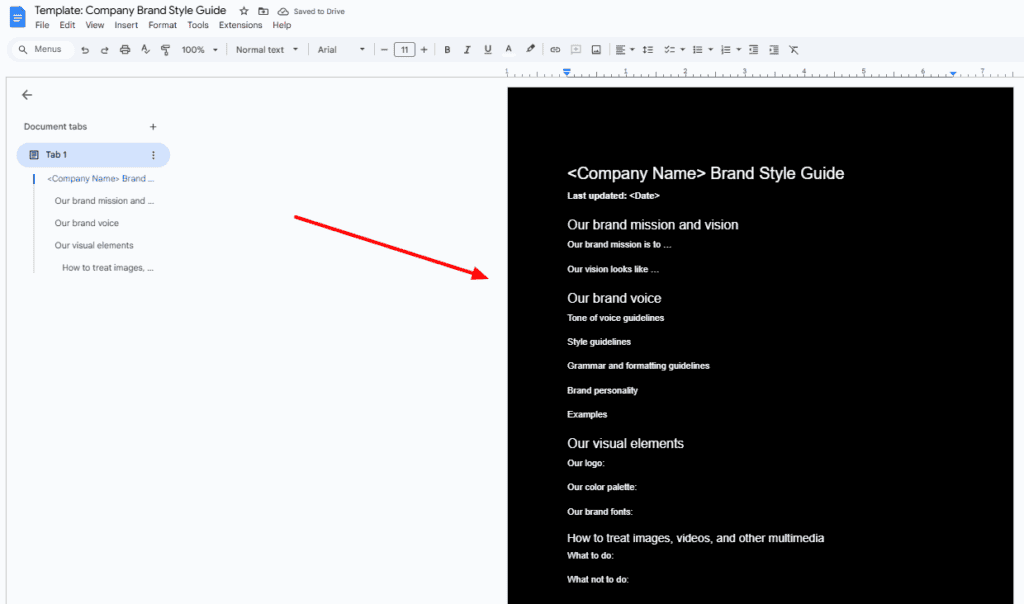Viewport: 1024px width, 604px height.
Task: Open the font family dropdown showing Arial
Action: (339, 49)
